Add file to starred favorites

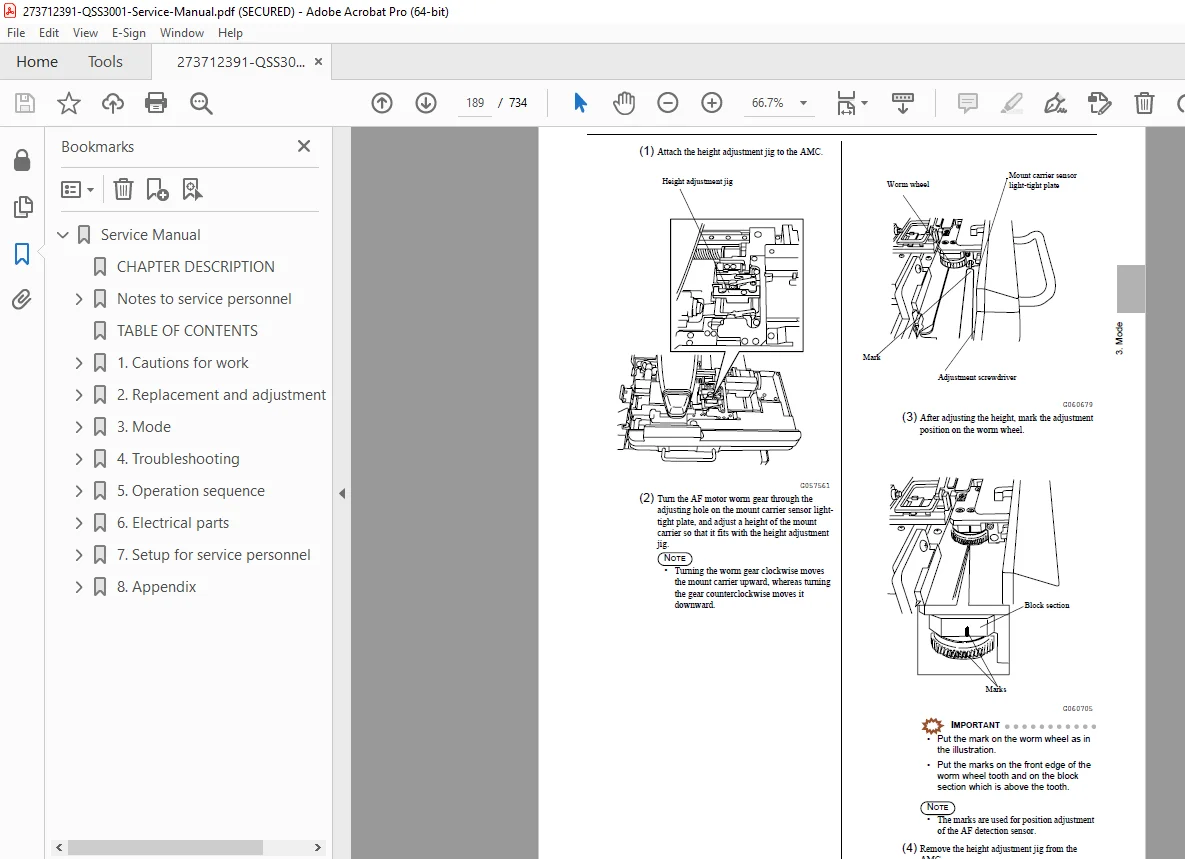69,103
